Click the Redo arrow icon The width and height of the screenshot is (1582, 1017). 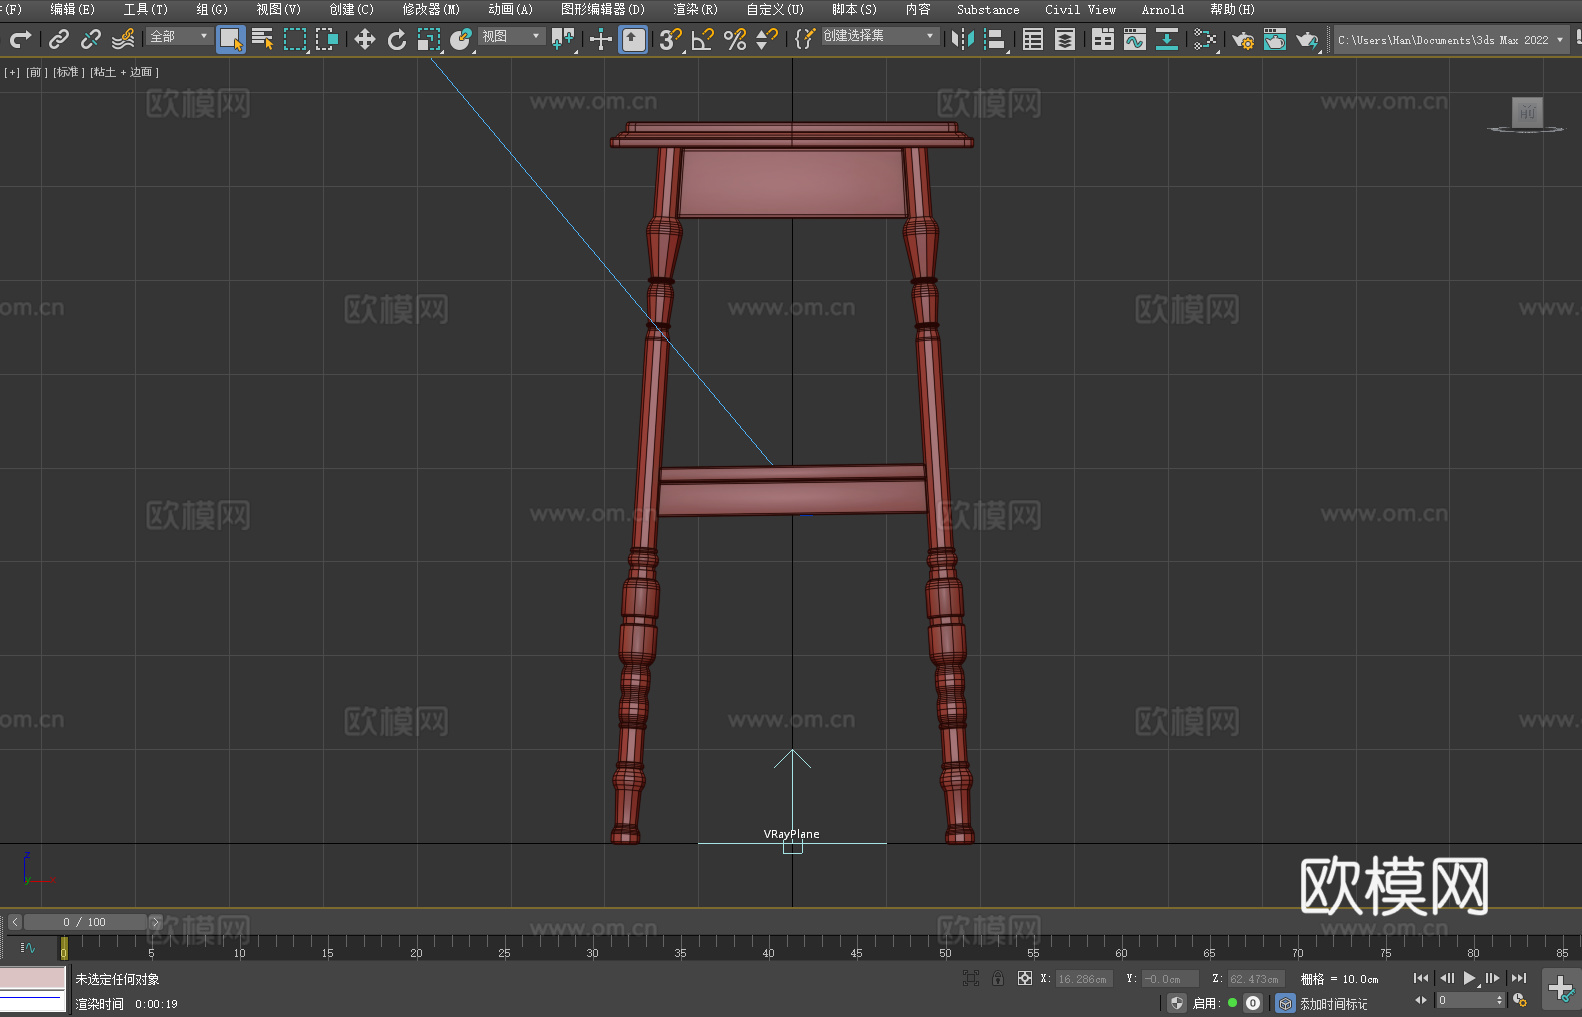[x=20, y=39]
